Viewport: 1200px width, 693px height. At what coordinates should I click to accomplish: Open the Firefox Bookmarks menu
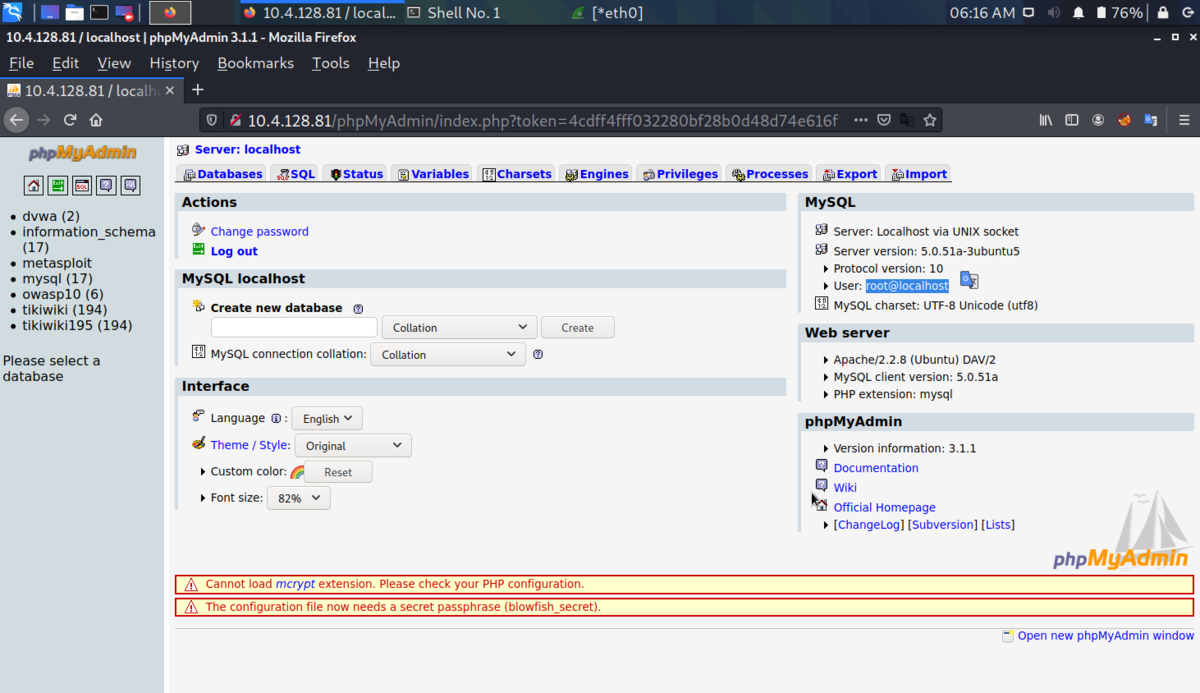[255, 63]
